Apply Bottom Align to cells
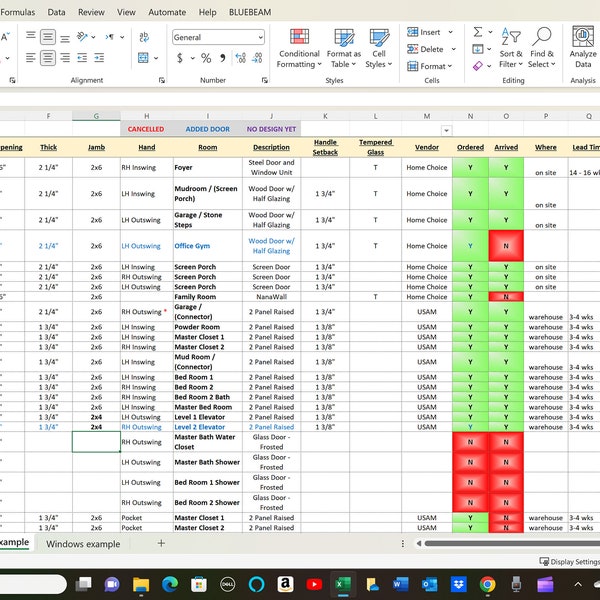Image resolution: width=600 pixels, height=600 pixels. click(65, 38)
